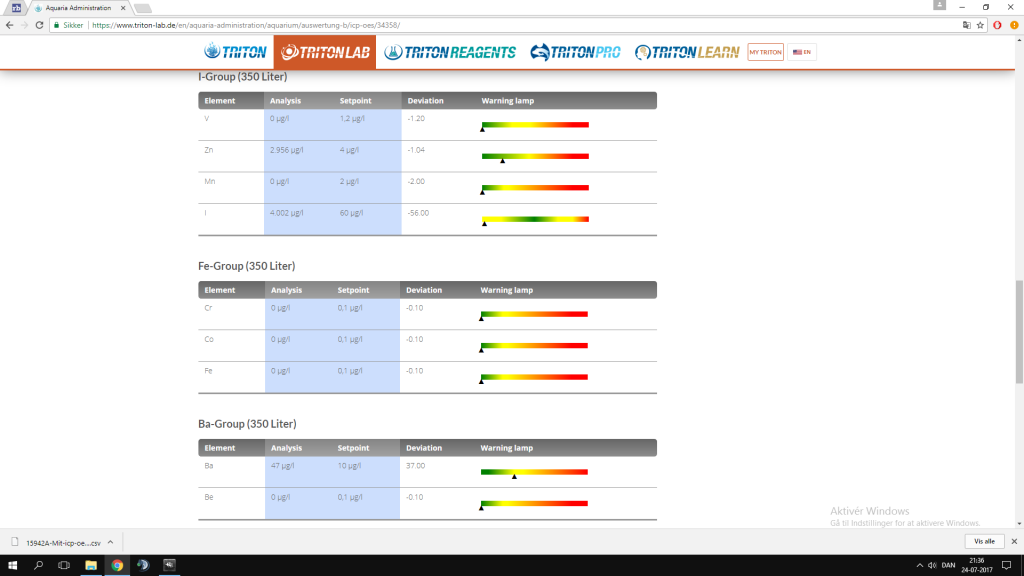Go to the Triton Reagents site
1024x576 pixels.
(x=451, y=52)
